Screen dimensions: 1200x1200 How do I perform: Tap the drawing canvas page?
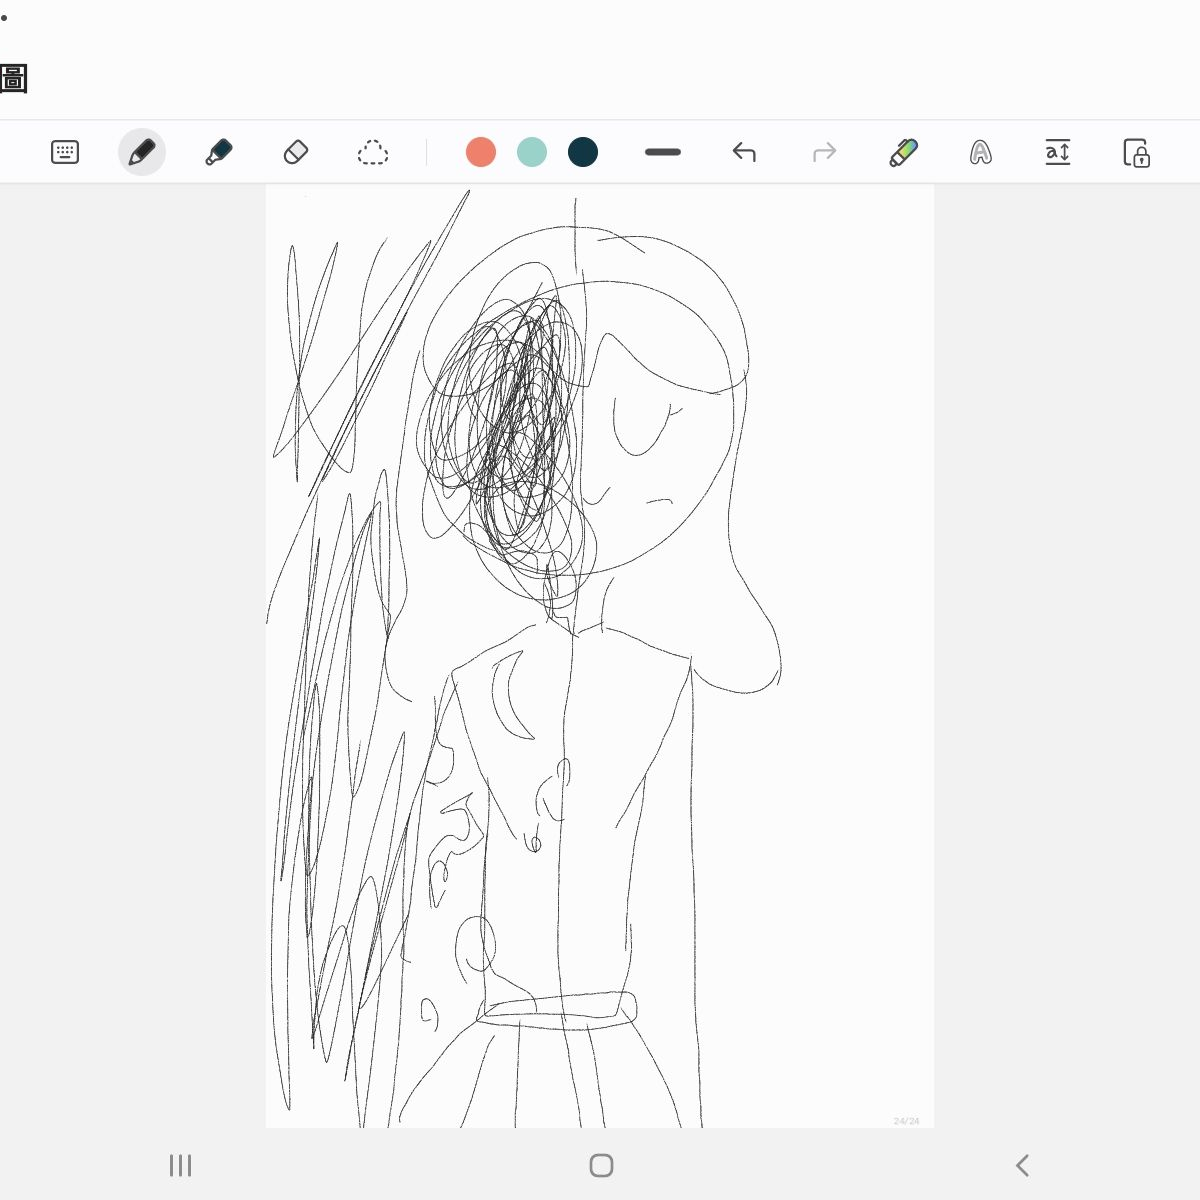coord(600,656)
